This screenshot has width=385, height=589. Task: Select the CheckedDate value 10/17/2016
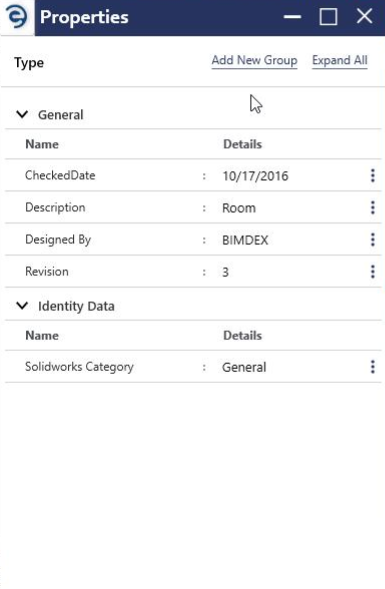[255, 176]
